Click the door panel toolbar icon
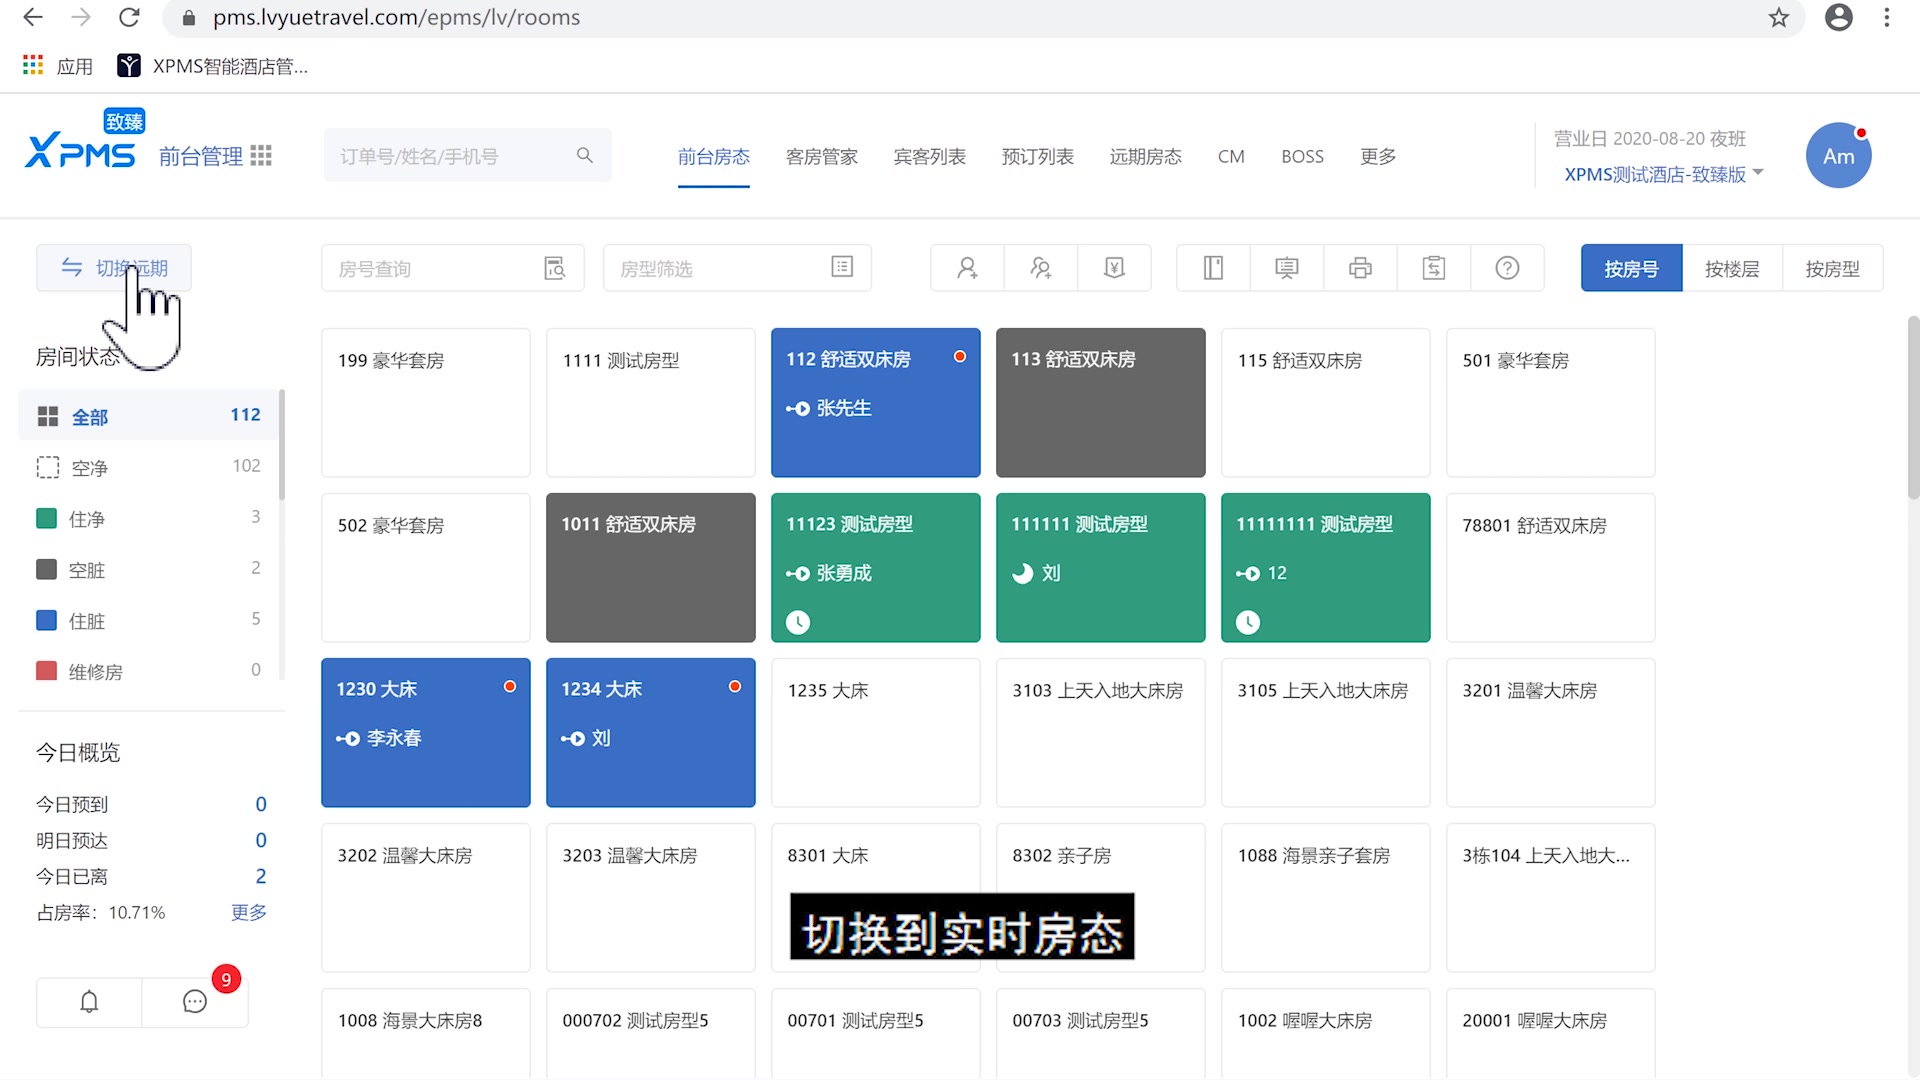1920x1080 pixels. tap(1213, 268)
